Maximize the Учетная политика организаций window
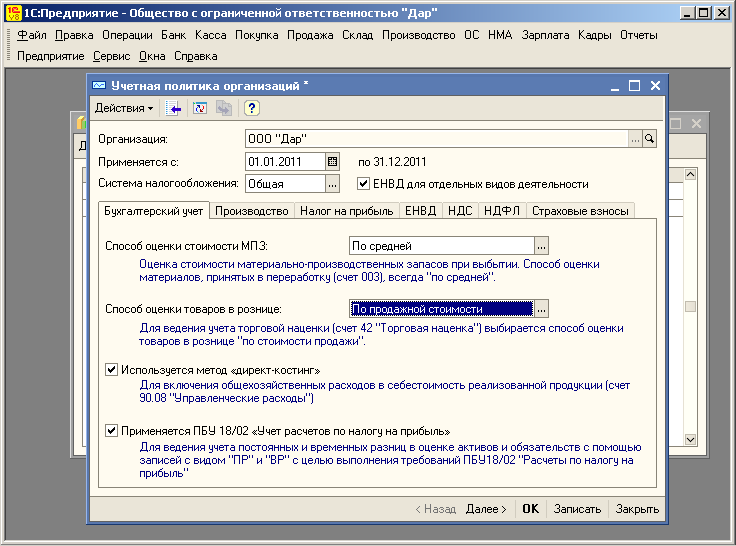 (634, 85)
